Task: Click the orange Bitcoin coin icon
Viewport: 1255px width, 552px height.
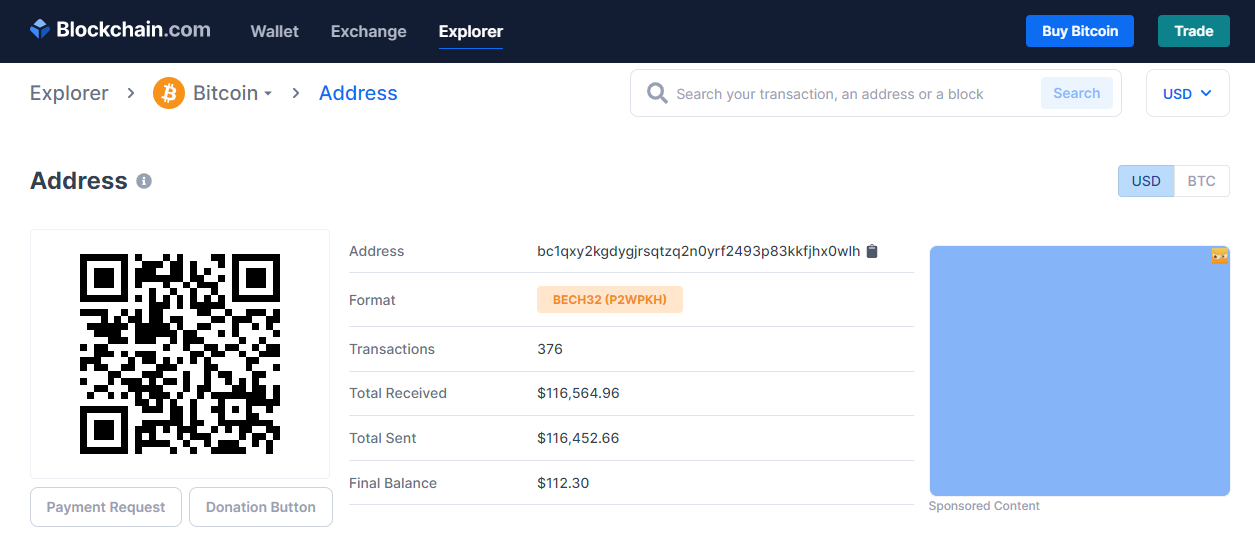Action: 169,93
